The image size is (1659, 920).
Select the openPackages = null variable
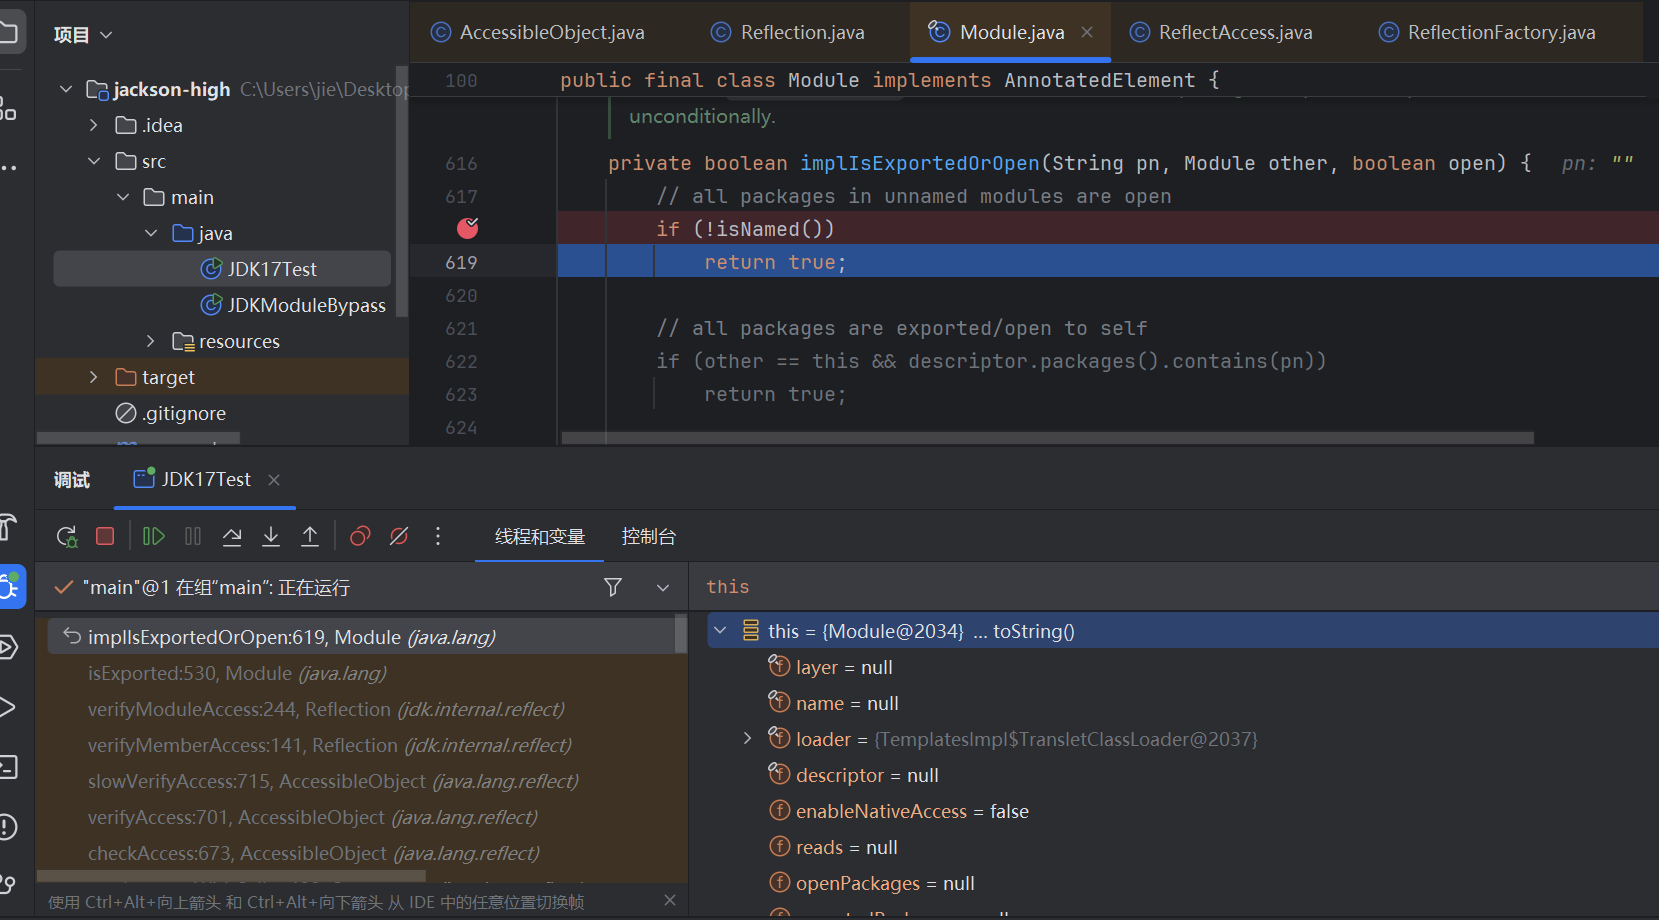tap(871, 883)
